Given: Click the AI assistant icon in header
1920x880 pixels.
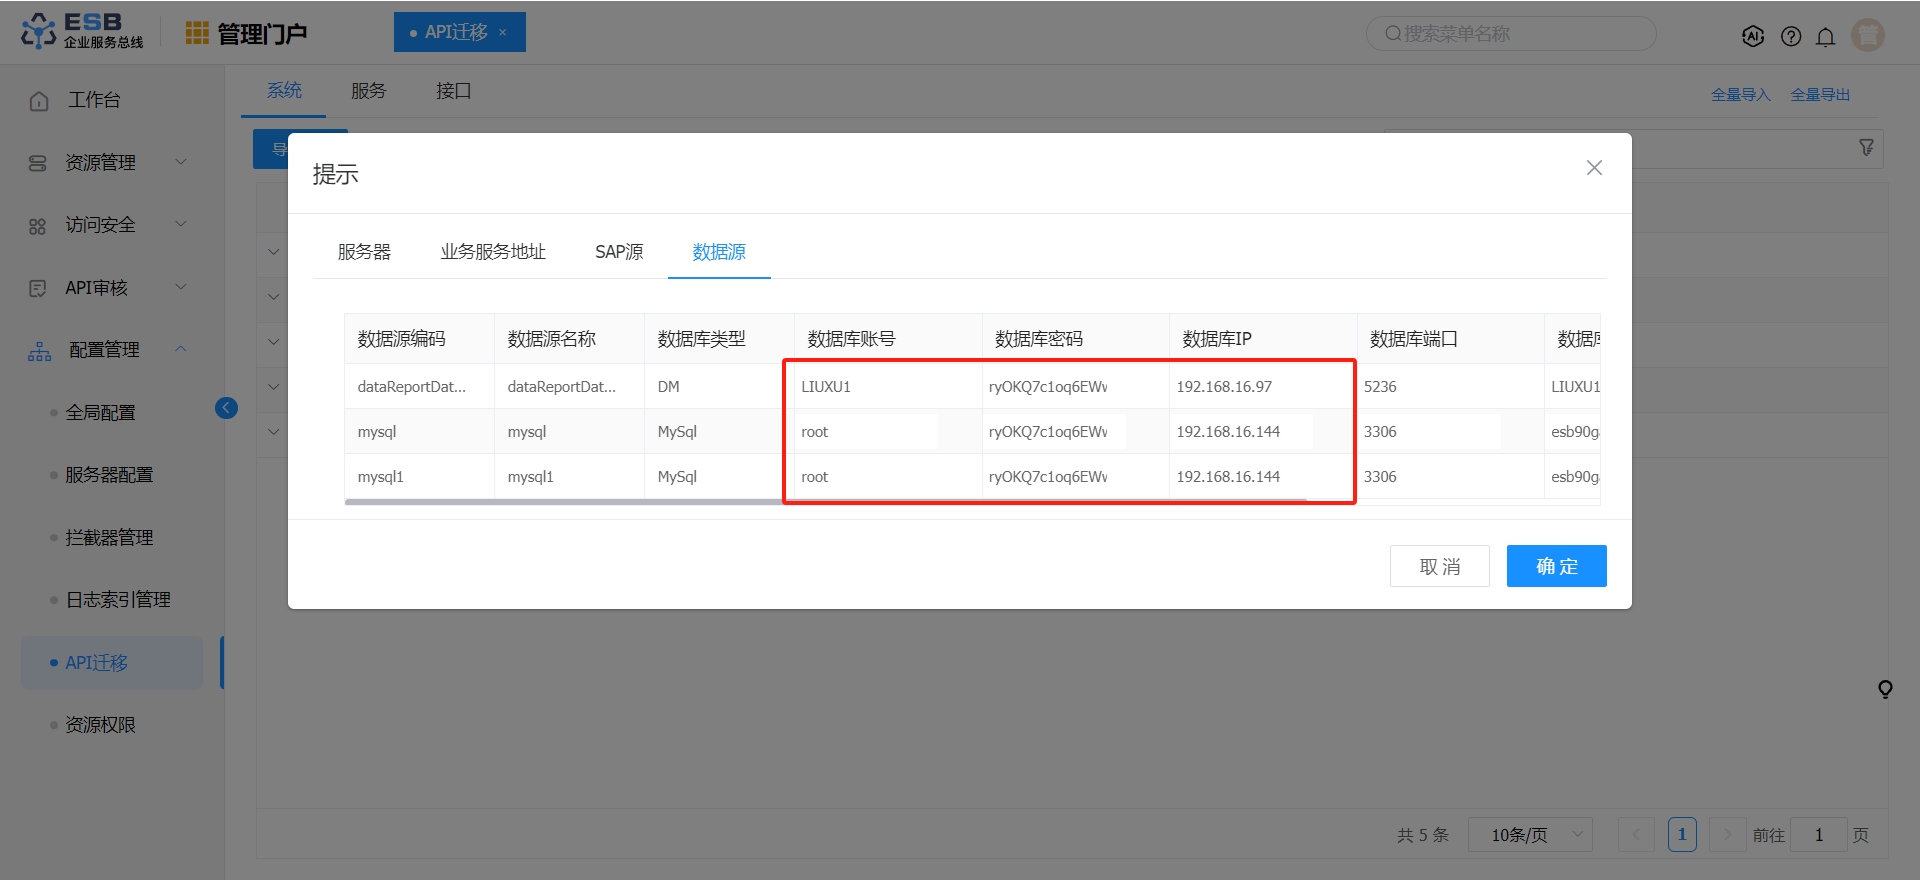Looking at the screenshot, I should (x=1753, y=36).
